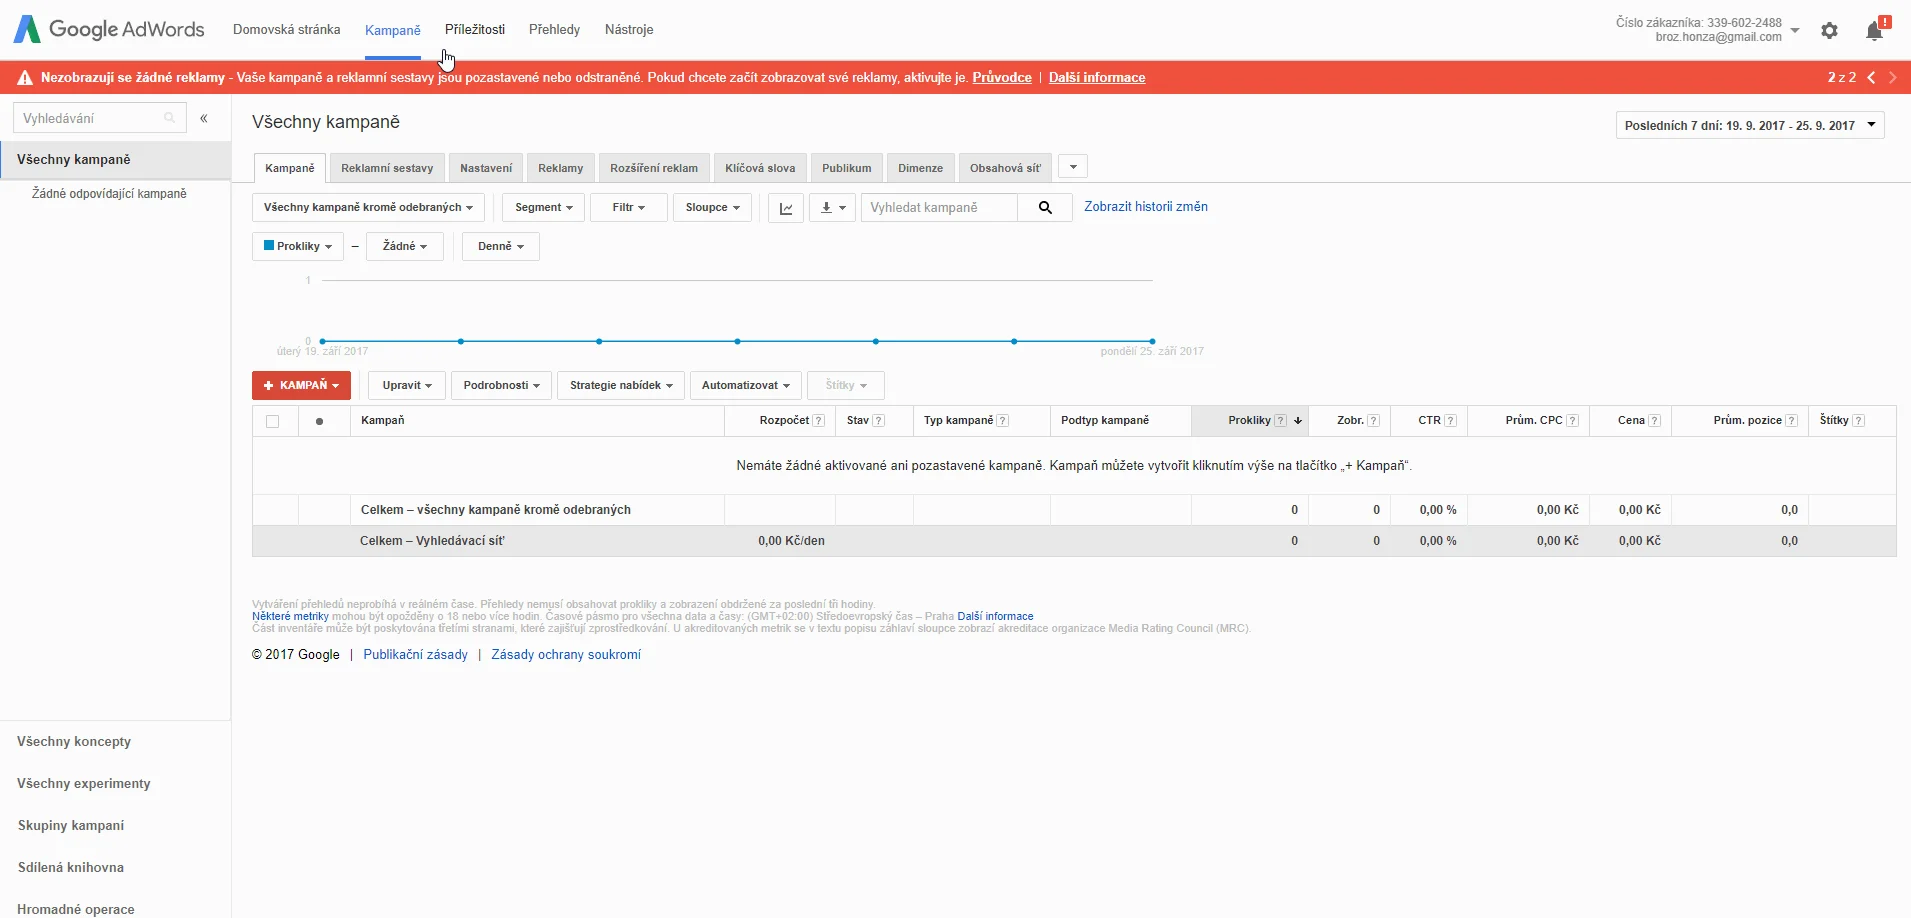The image size is (1911, 918).
Task: Collapse the left sidebar with double chevron
Action: (204, 118)
